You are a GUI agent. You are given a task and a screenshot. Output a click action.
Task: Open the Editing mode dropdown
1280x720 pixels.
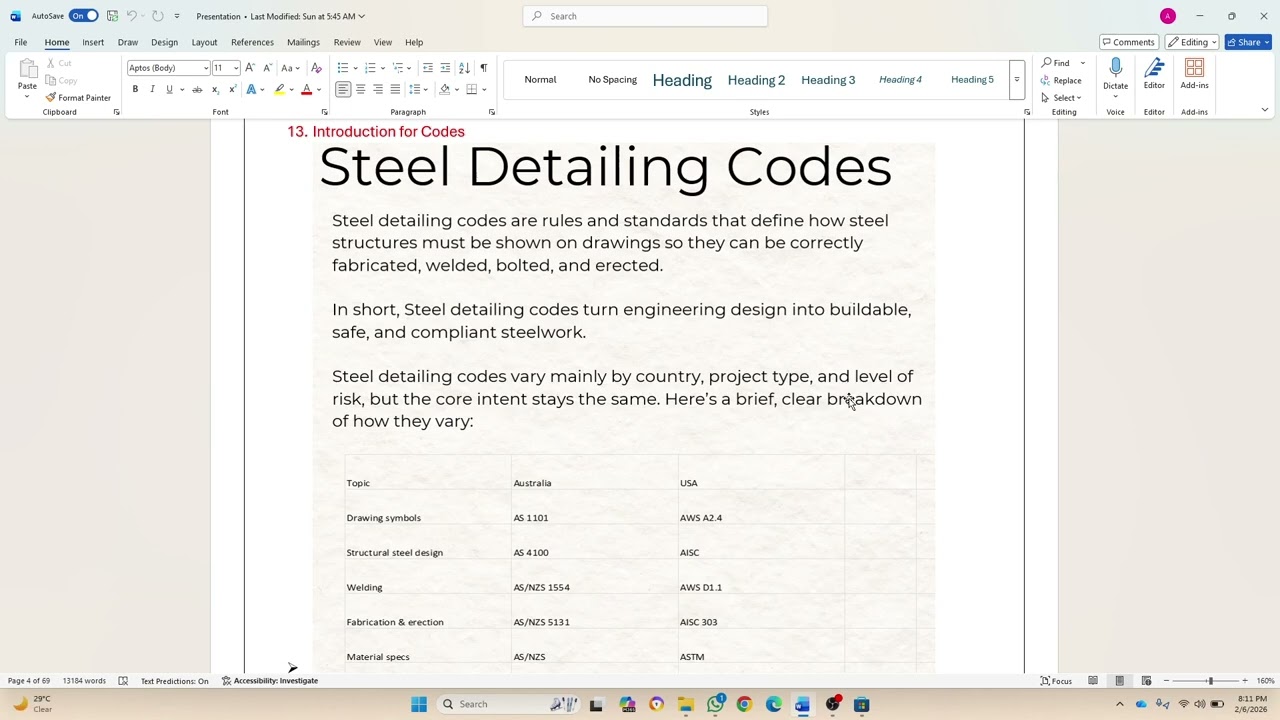coord(1191,42)
